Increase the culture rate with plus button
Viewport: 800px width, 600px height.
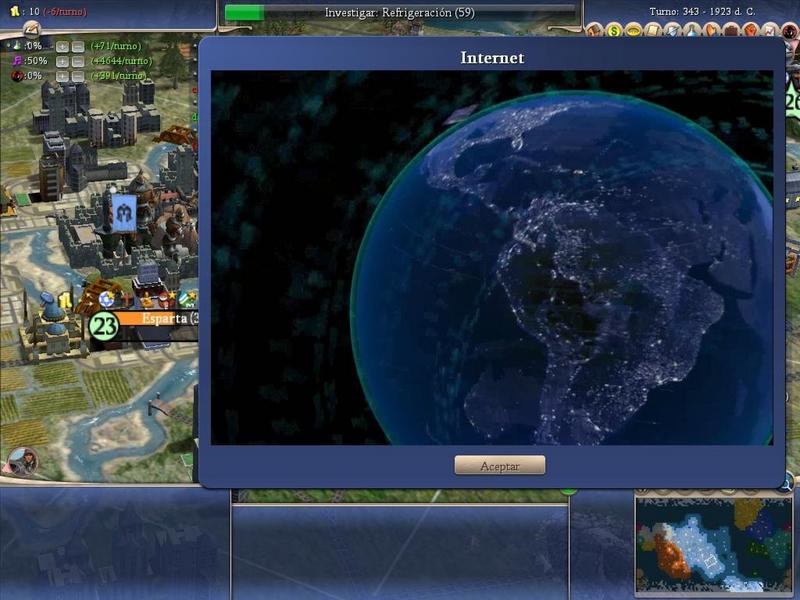(62, 61)
